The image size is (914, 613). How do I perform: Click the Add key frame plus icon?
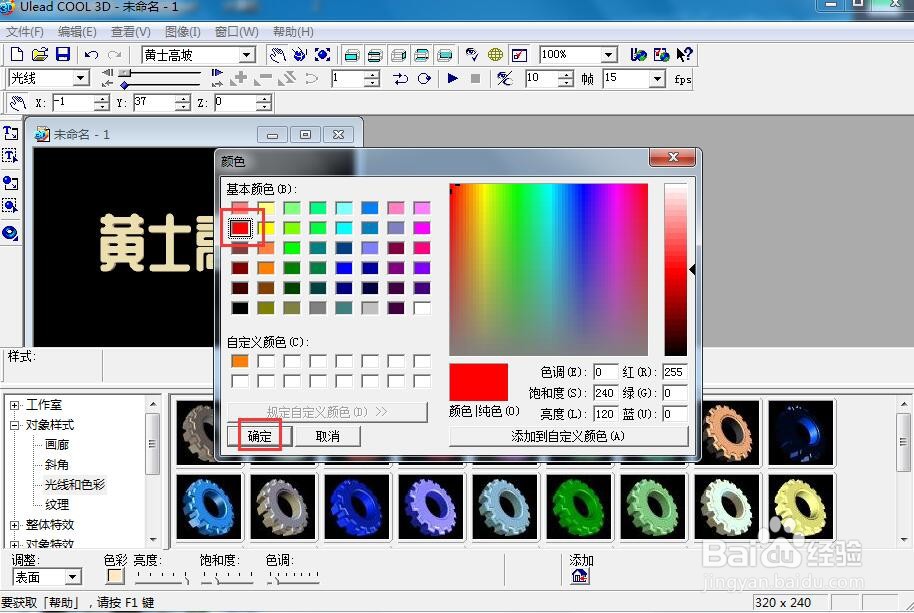coord(239,78)
